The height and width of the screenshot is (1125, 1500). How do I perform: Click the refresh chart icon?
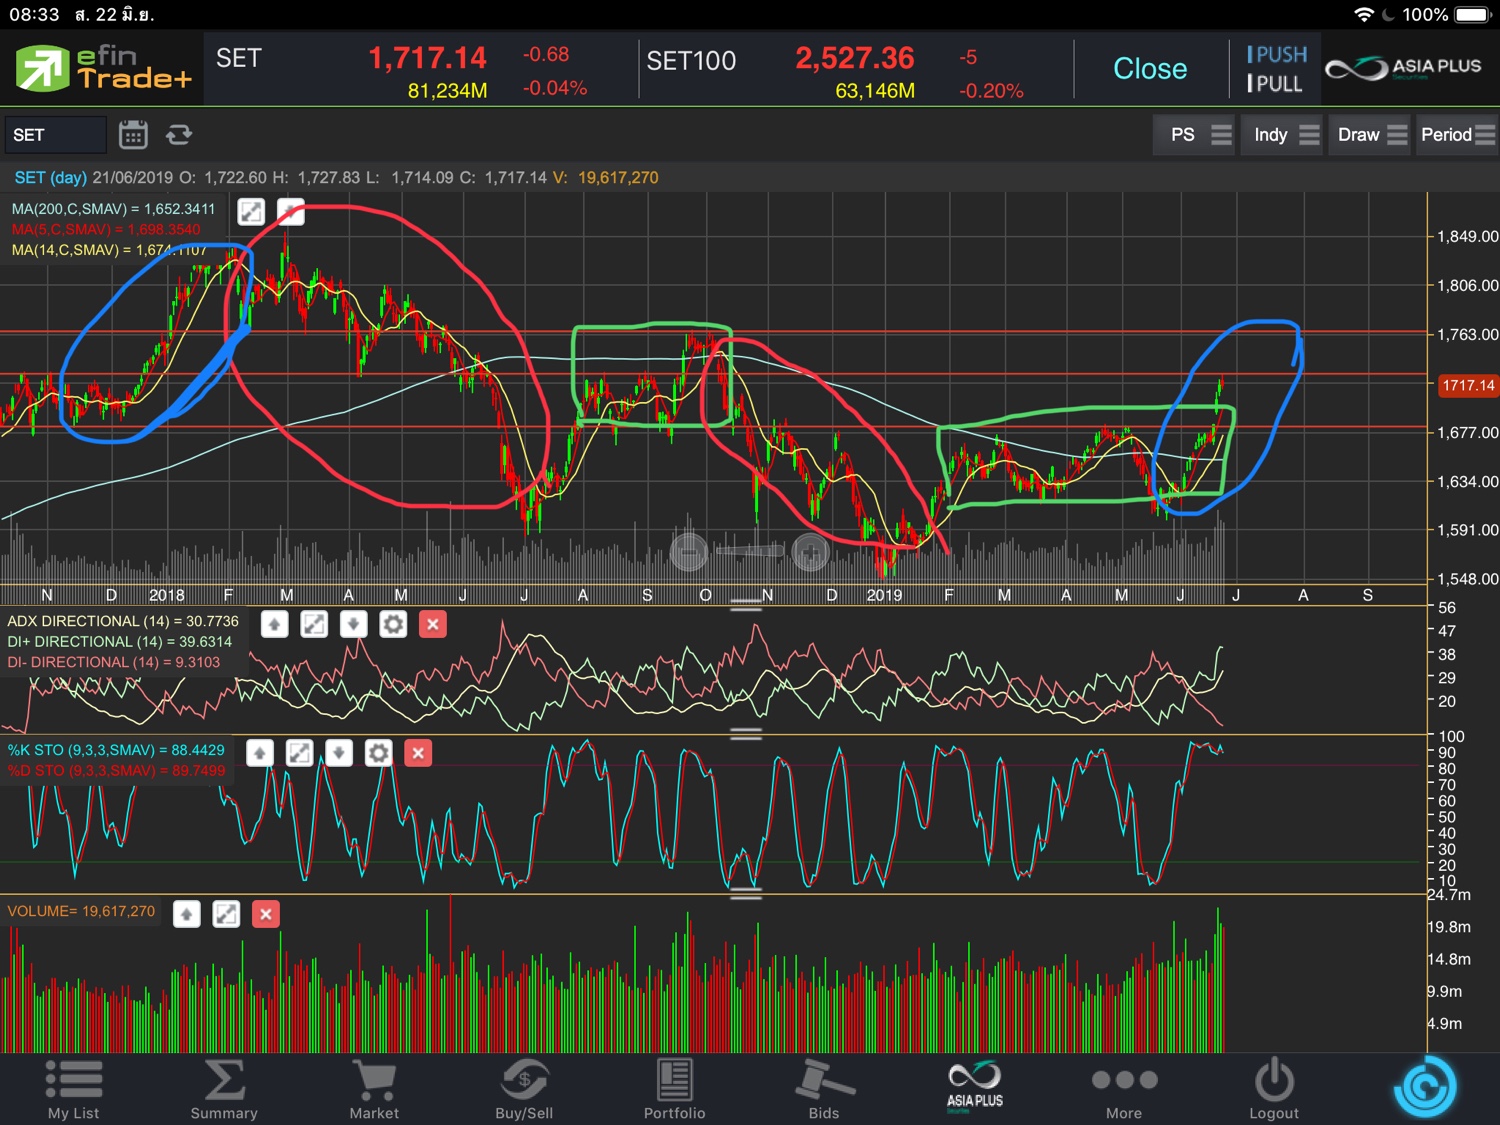point(179,135)
